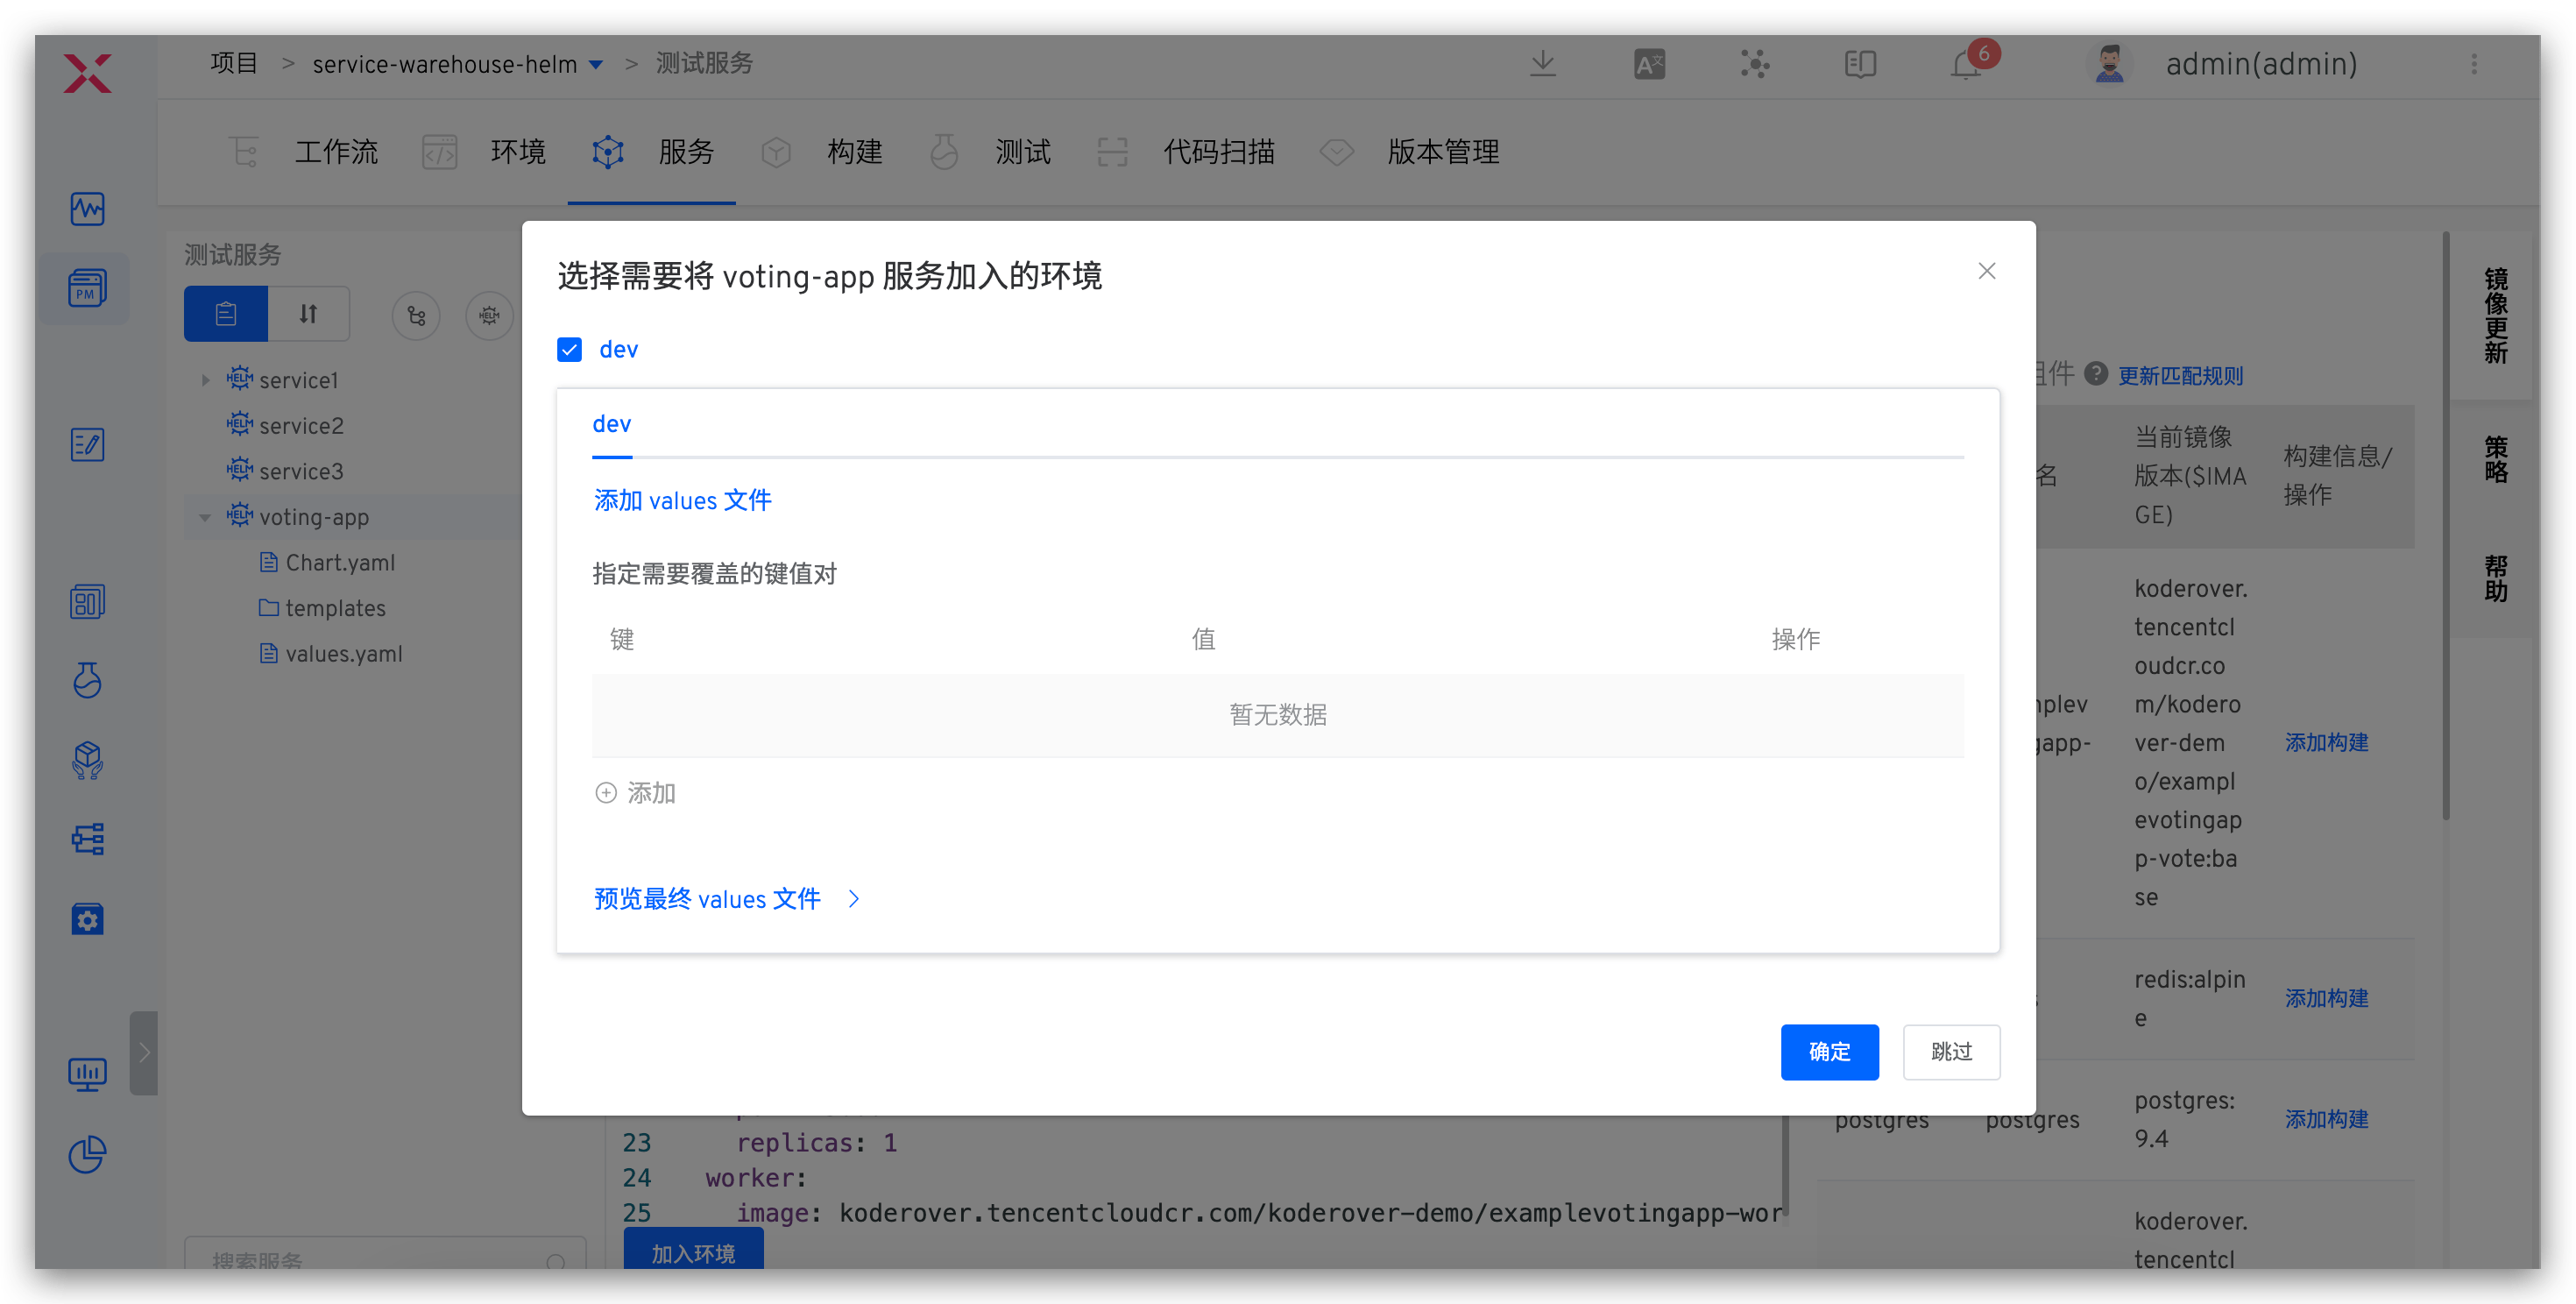Open the data overview monitor sidebar icon

coord(88,1075)
